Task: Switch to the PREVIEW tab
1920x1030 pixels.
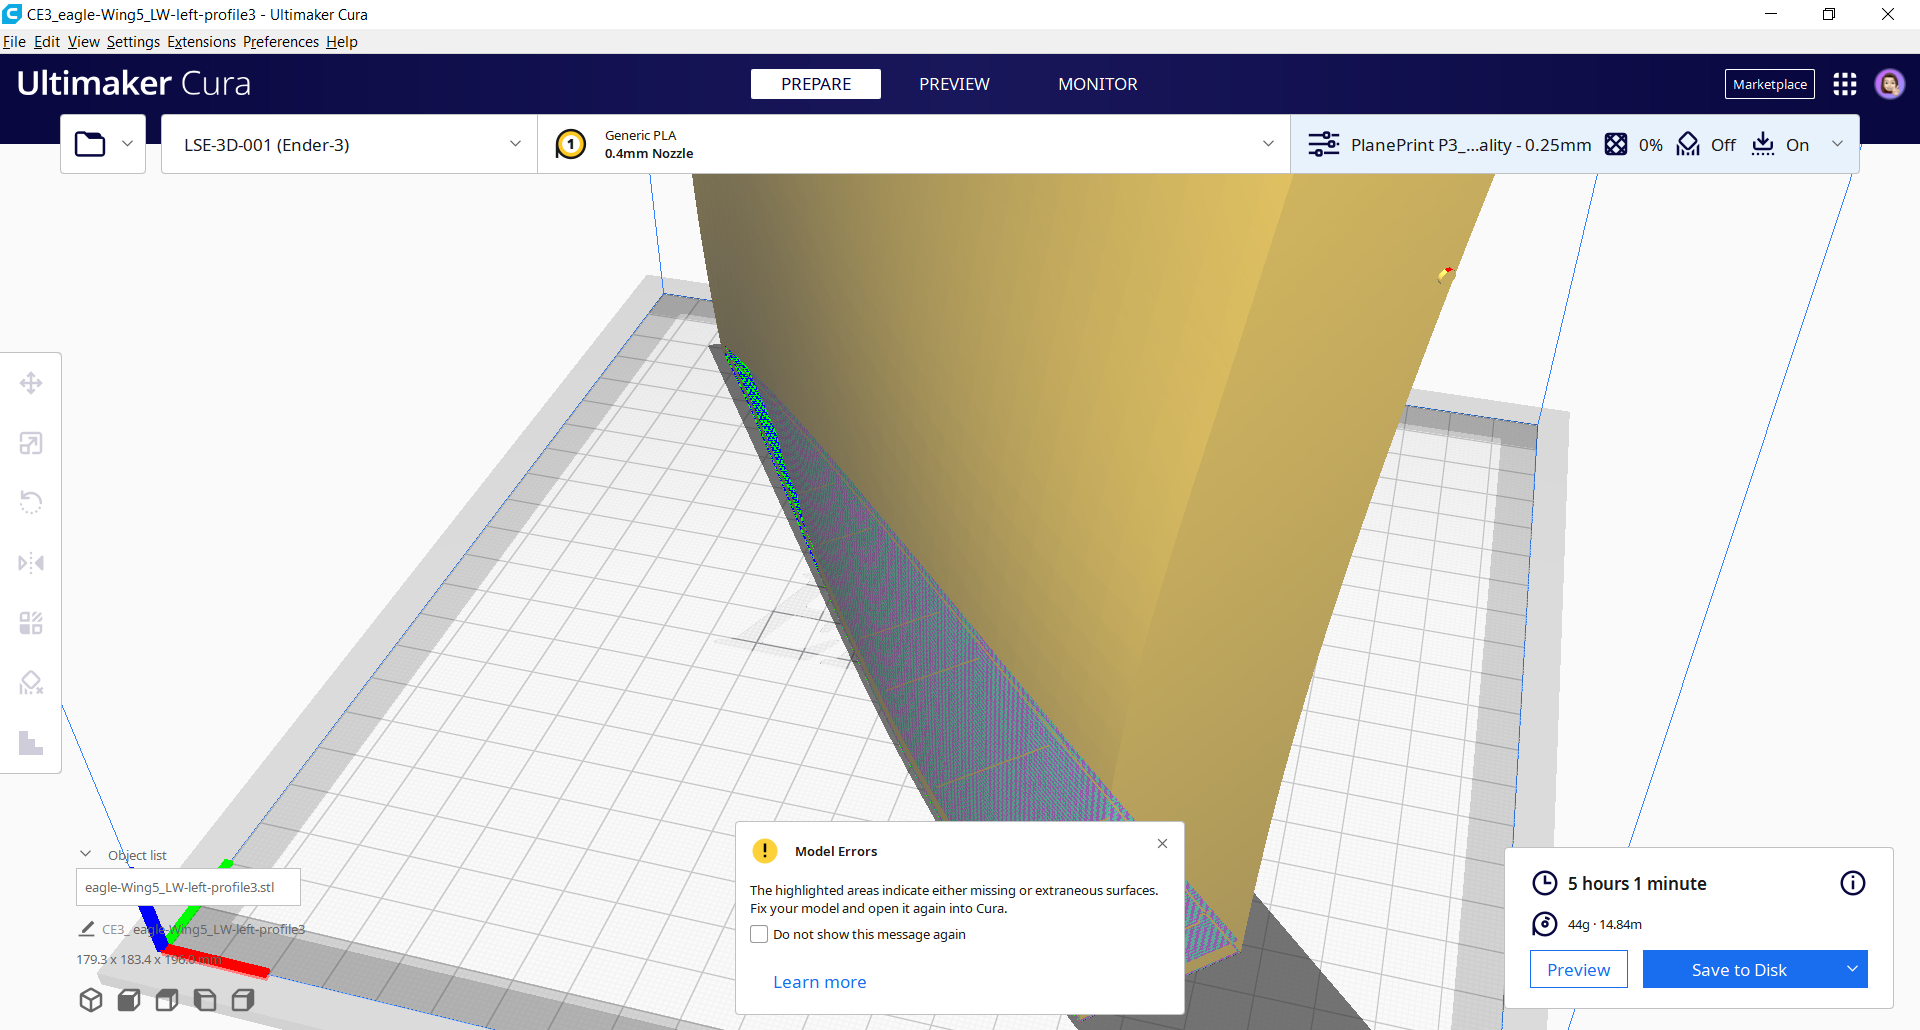Action: (x=954, y=84)
